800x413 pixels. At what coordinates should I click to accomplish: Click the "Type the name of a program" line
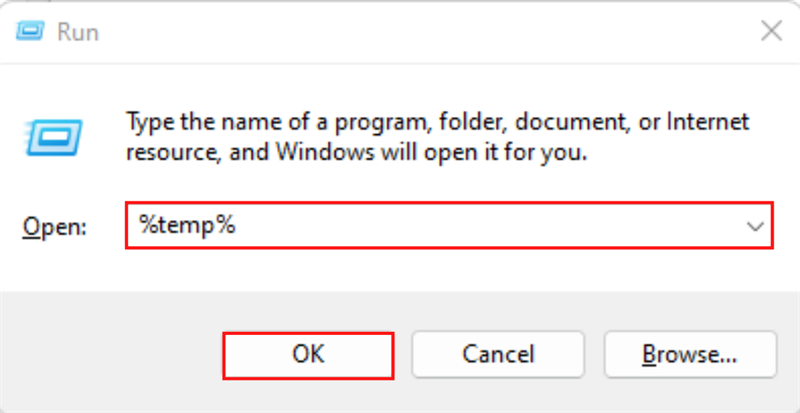436,122
